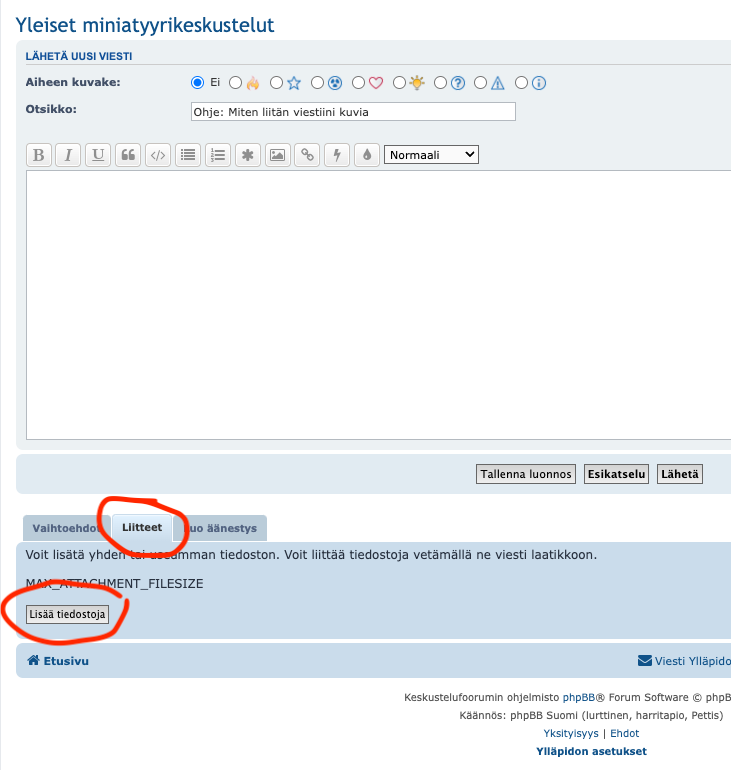Open the Yksityisyys privacy link
Viewport: 731px width, 770px height.
tap(571, 733)
